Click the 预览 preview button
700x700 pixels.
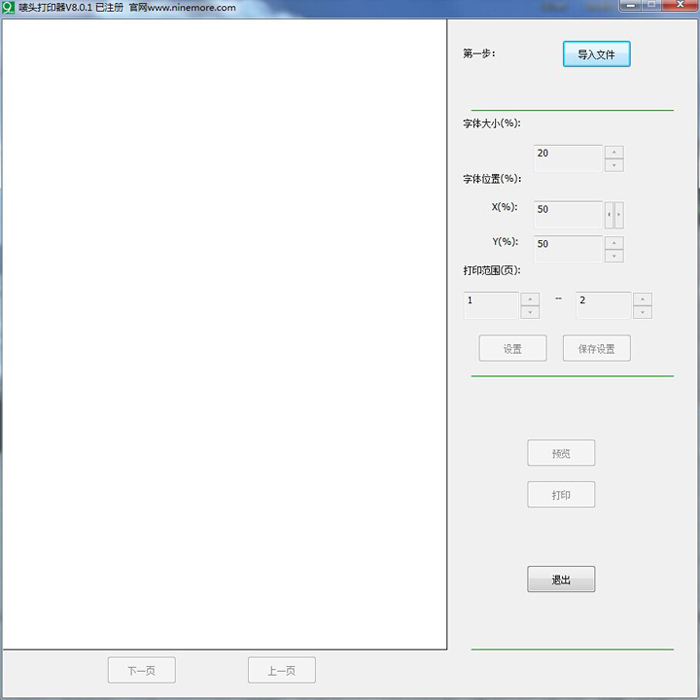[561, 453]
